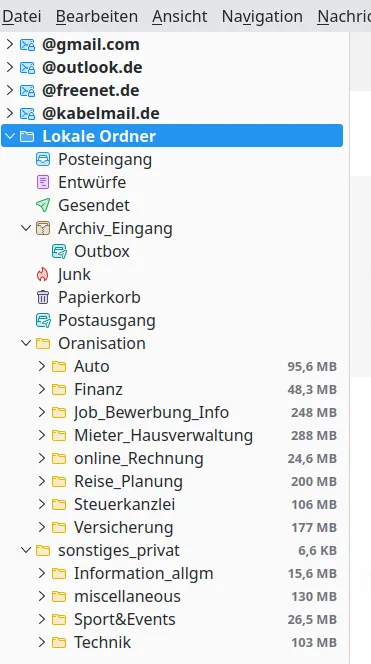371x664 pixels.
Task: Click the Archiv_Eingang archive box icon
Action: pyautogui.click(x=43, y=228)
